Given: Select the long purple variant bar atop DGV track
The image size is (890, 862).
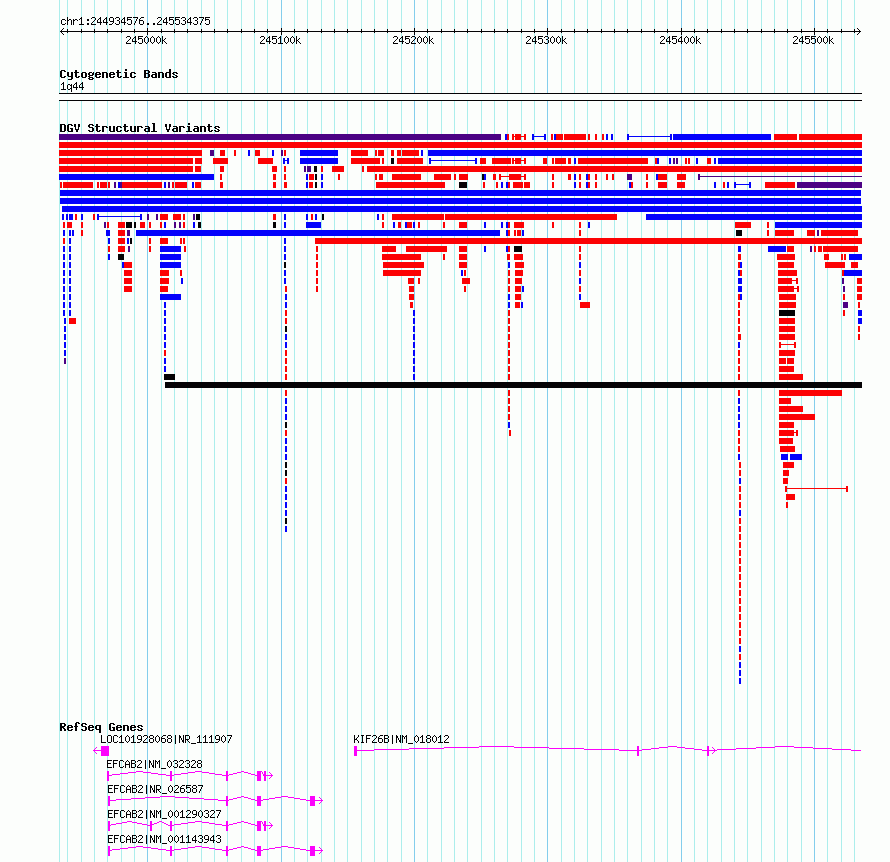Looking at the screenshot, I should click(280, 137).
